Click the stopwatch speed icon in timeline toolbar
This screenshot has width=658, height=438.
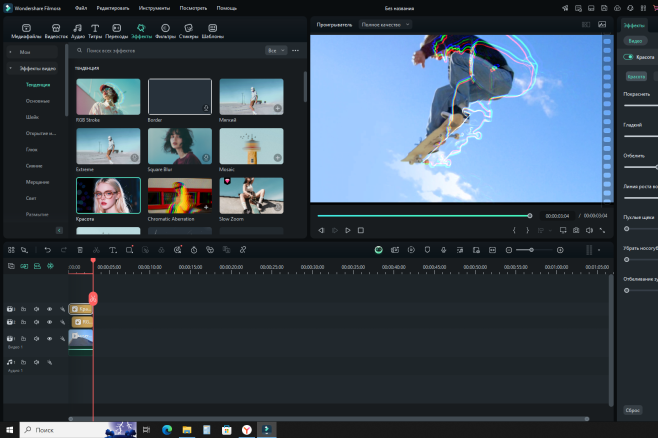point(194,250)
